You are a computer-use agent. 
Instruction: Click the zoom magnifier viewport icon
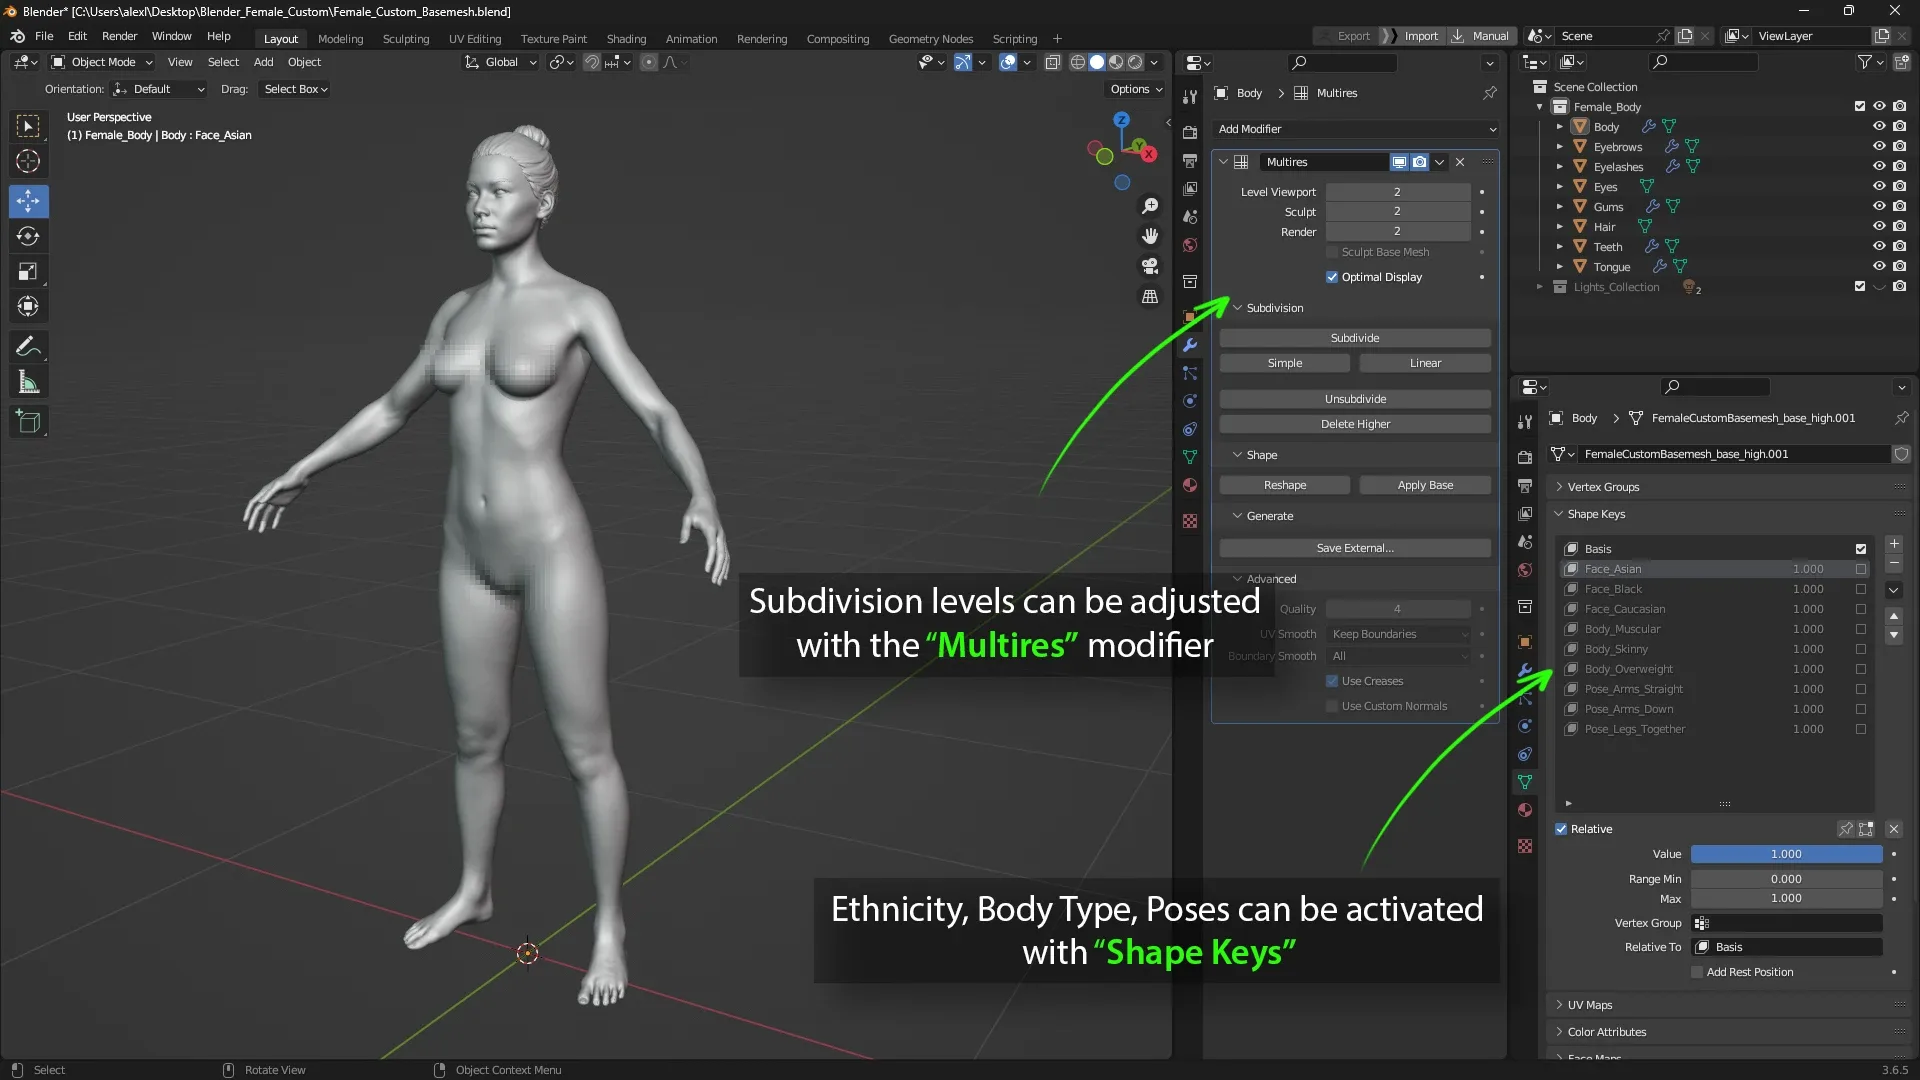click(x=1150, y=206)
